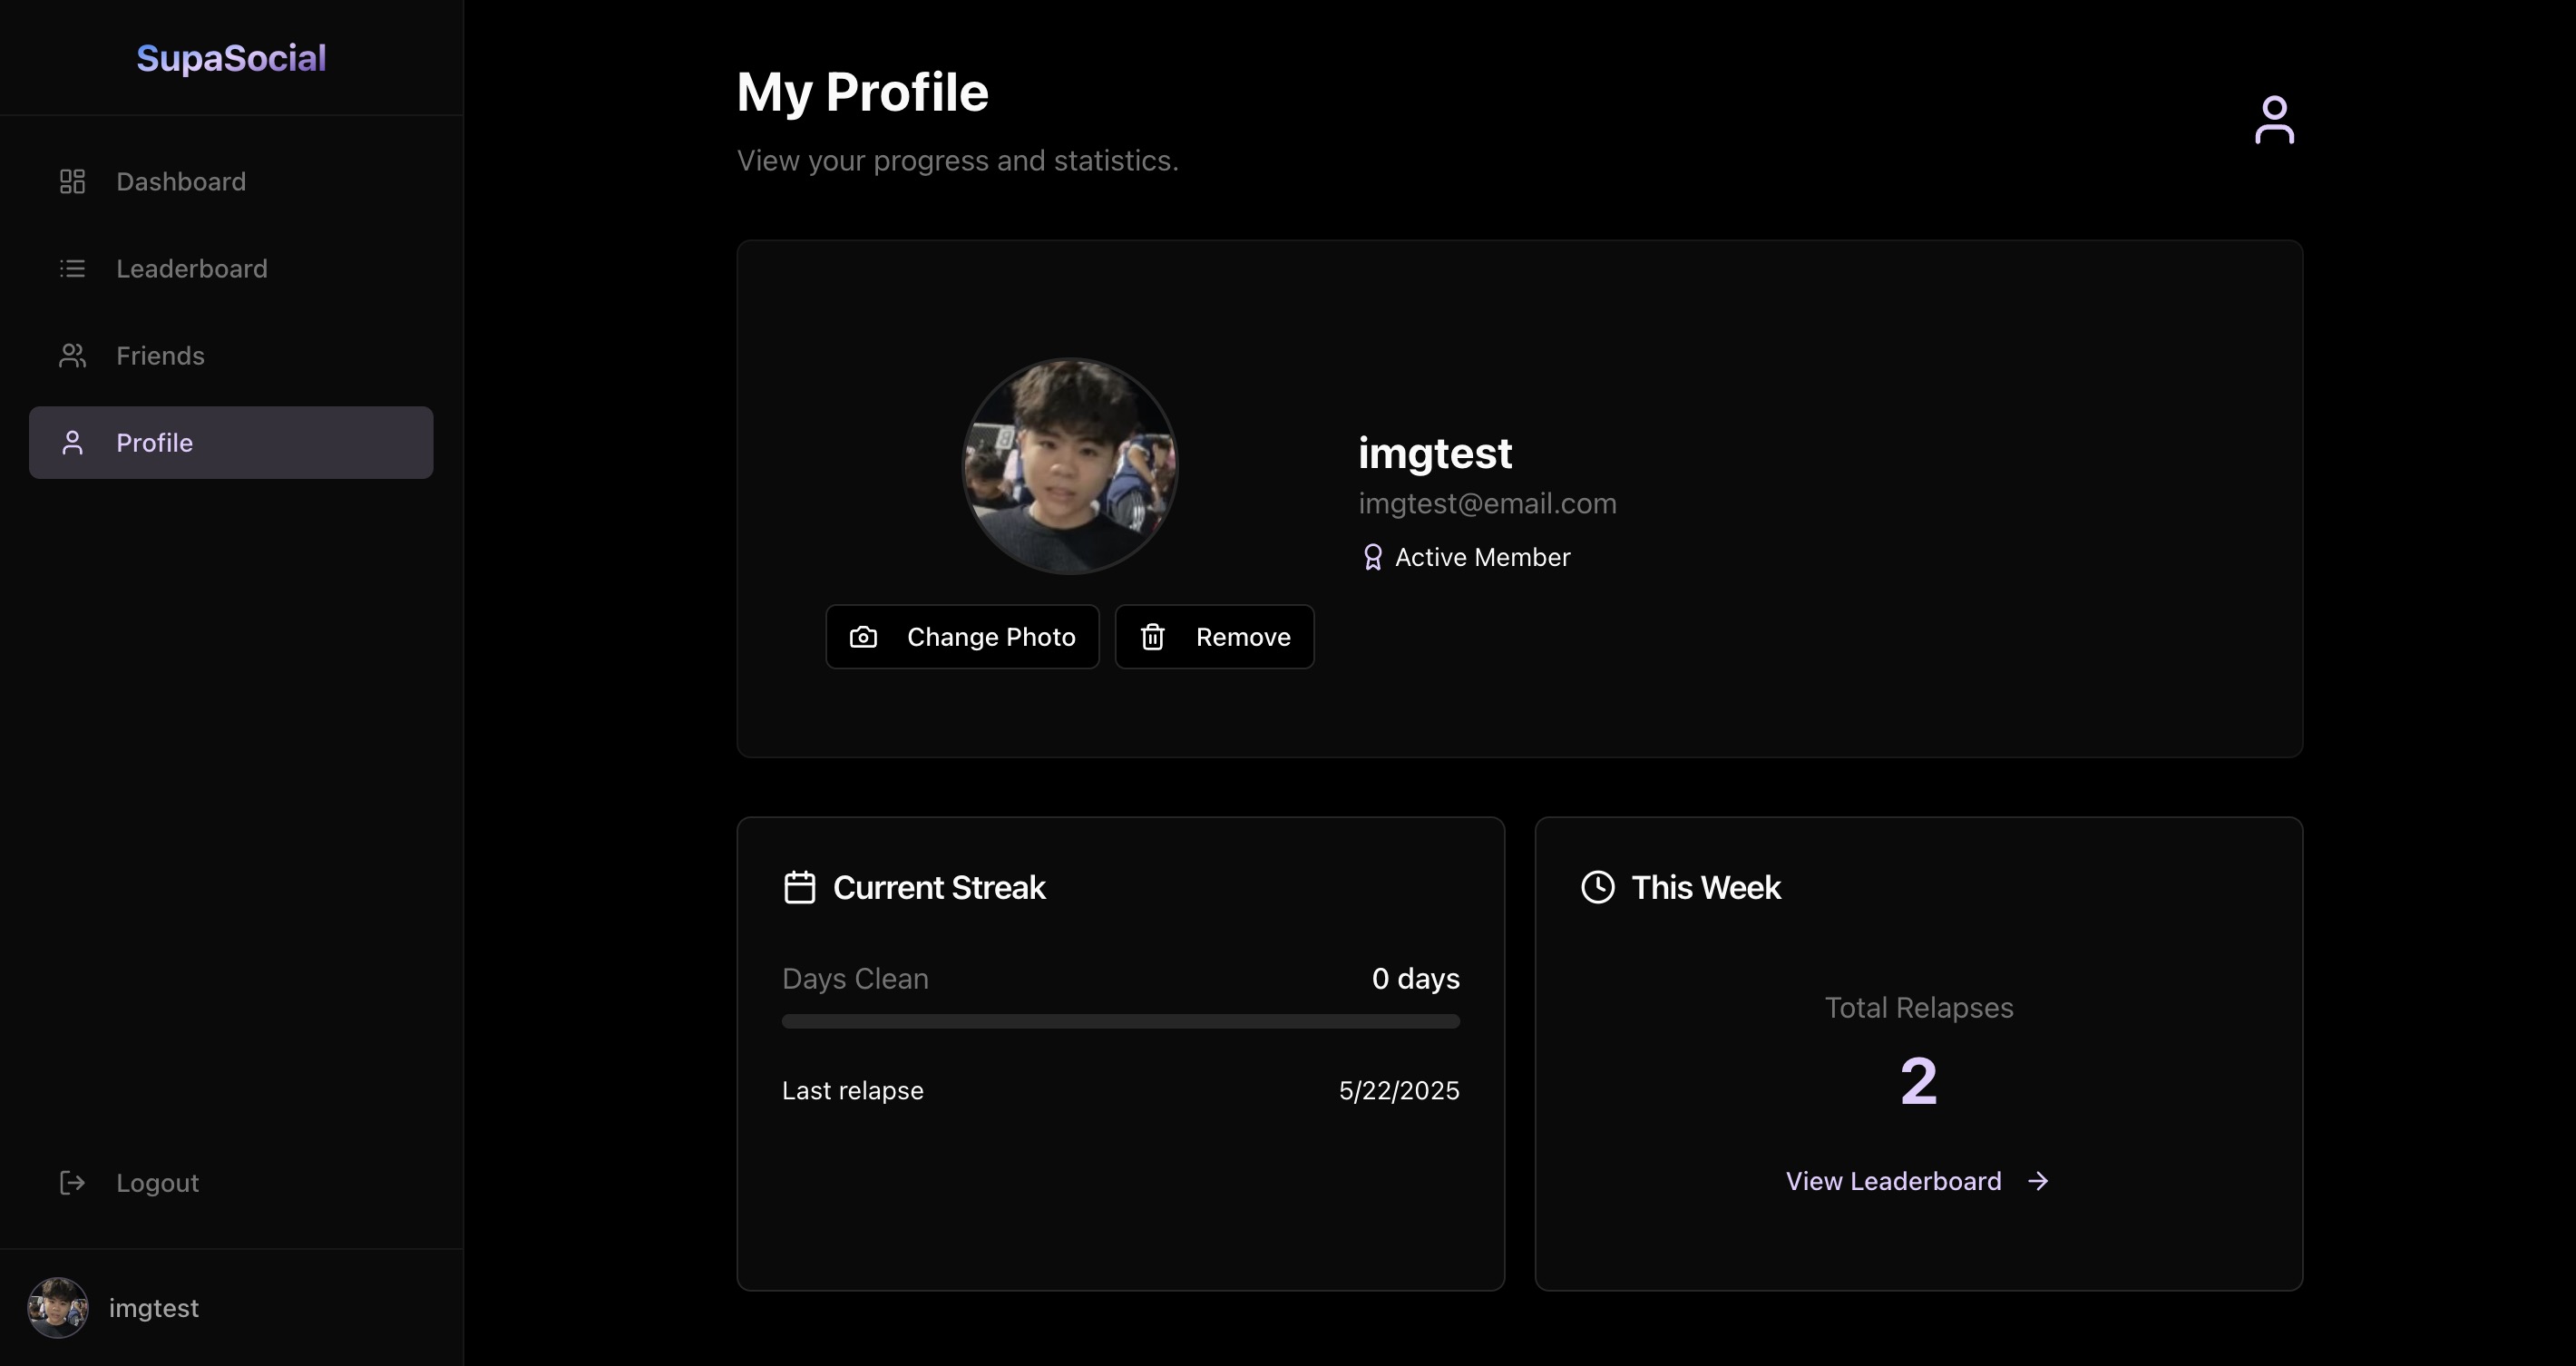The height and width of the screenshot is (1366, 2576).
Task: Remove the profile photo
Action: tap(1214, 636)
